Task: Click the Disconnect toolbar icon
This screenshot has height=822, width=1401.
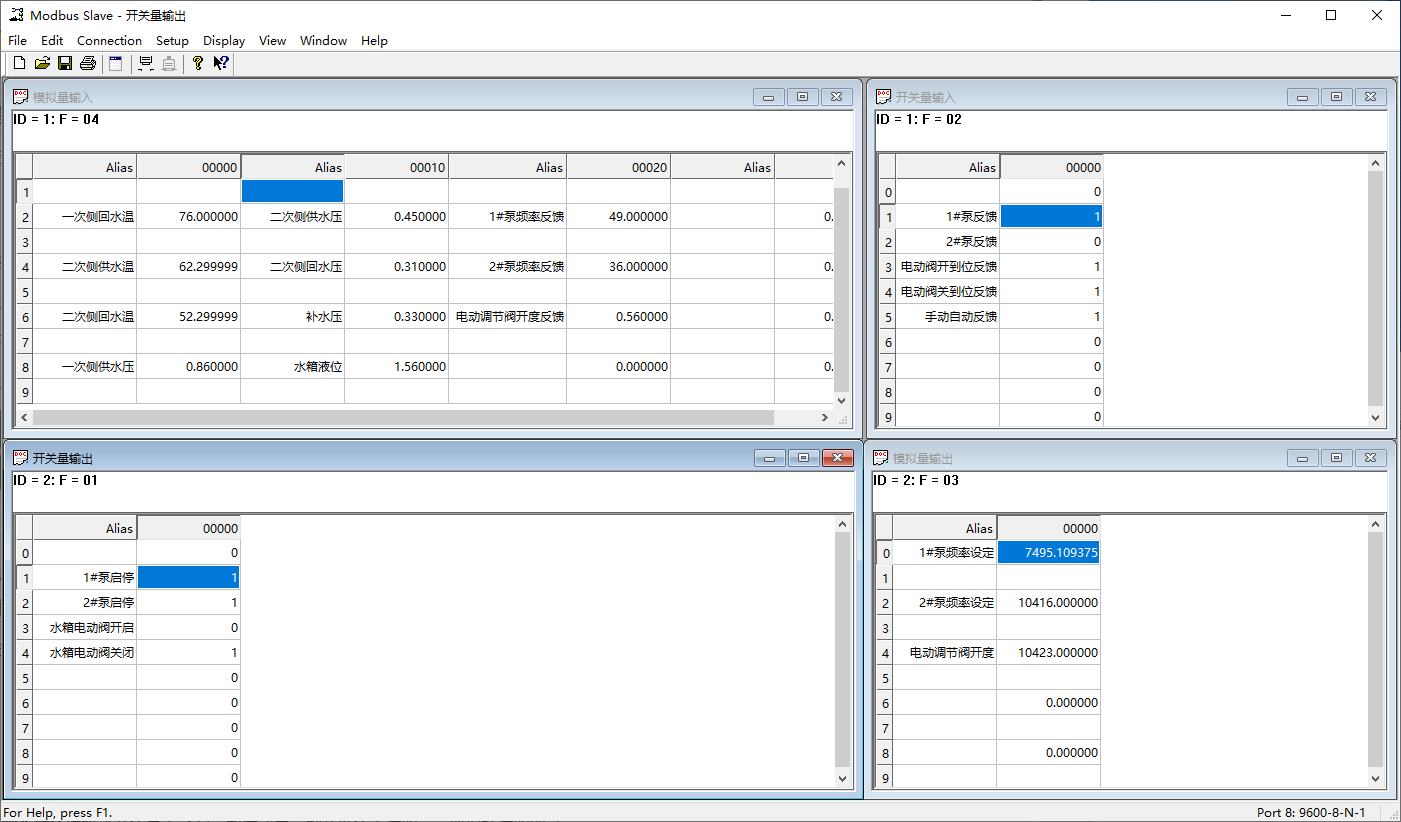Action: pyautogui.click(x=169, y=64)
